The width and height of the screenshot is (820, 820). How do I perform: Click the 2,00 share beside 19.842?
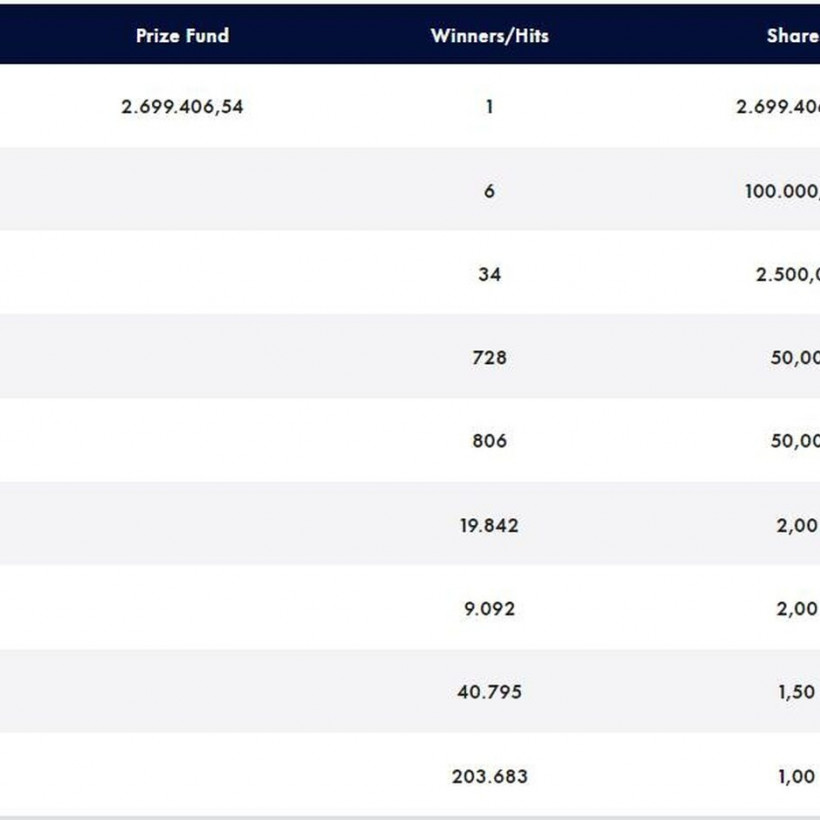click(797, 525)
